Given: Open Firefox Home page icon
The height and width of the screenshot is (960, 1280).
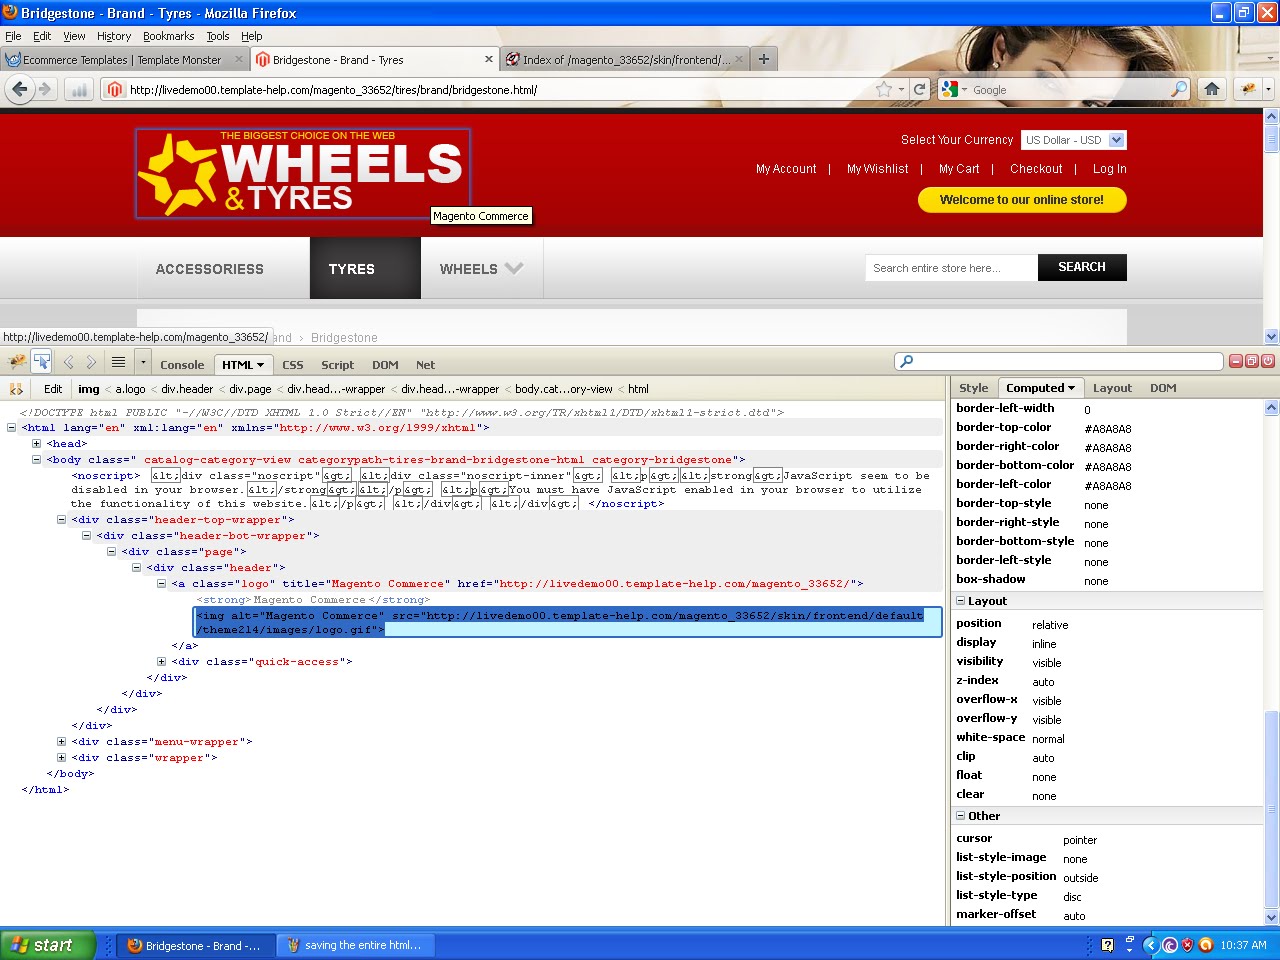Looking at the screenshot, I should [1212, 89].
